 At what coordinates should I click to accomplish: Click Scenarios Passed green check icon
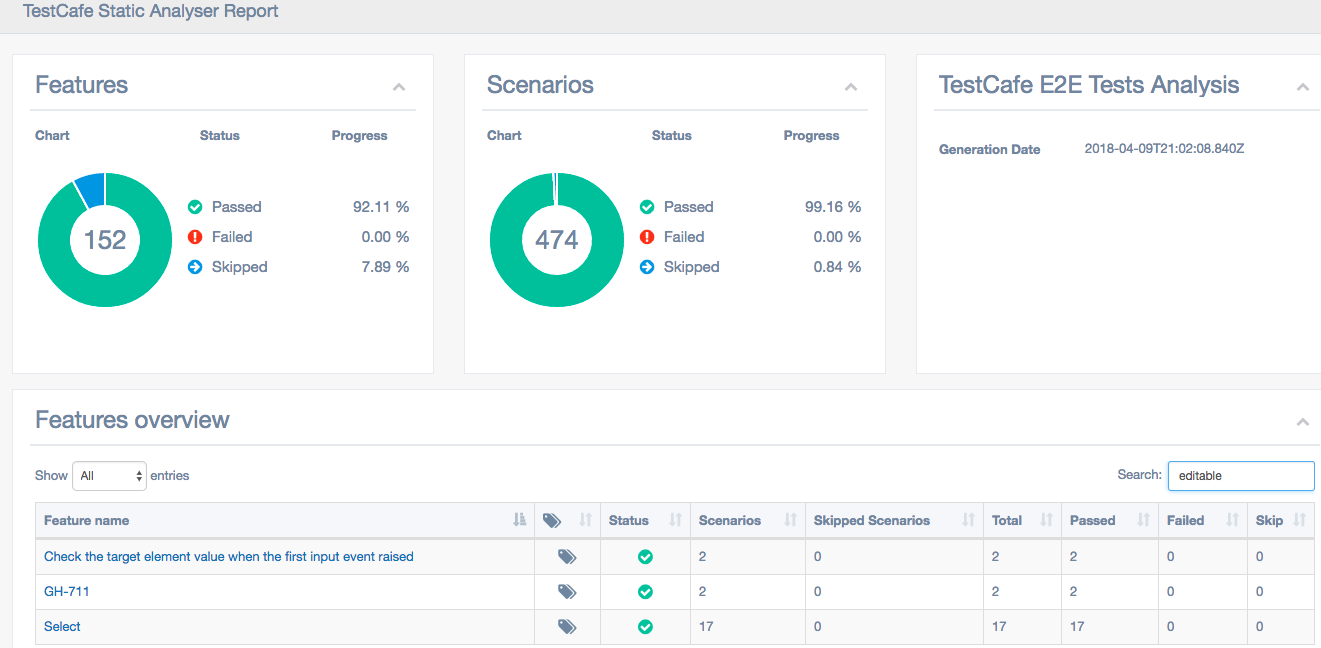tap(647, 207)
